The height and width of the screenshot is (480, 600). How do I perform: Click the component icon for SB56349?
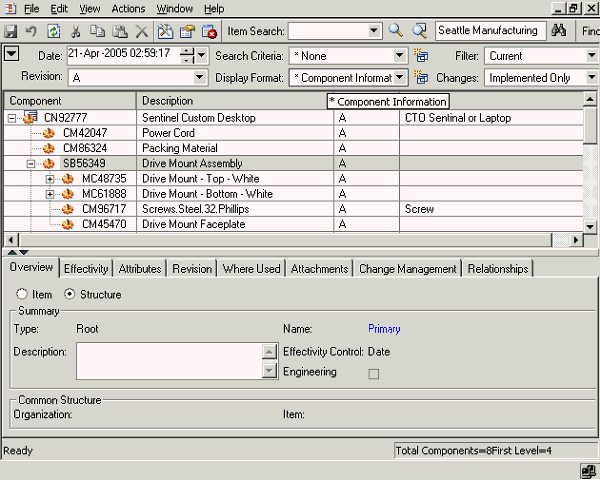[x=49, y=163]
